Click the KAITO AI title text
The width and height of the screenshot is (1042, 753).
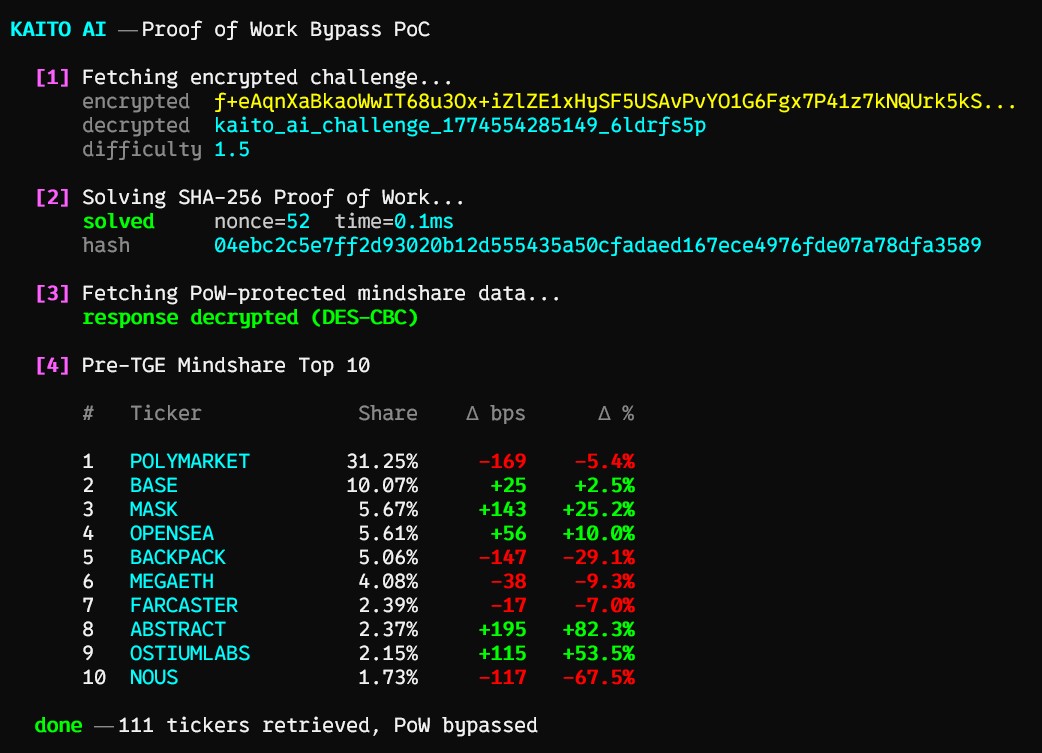click(x=58, y=29)
